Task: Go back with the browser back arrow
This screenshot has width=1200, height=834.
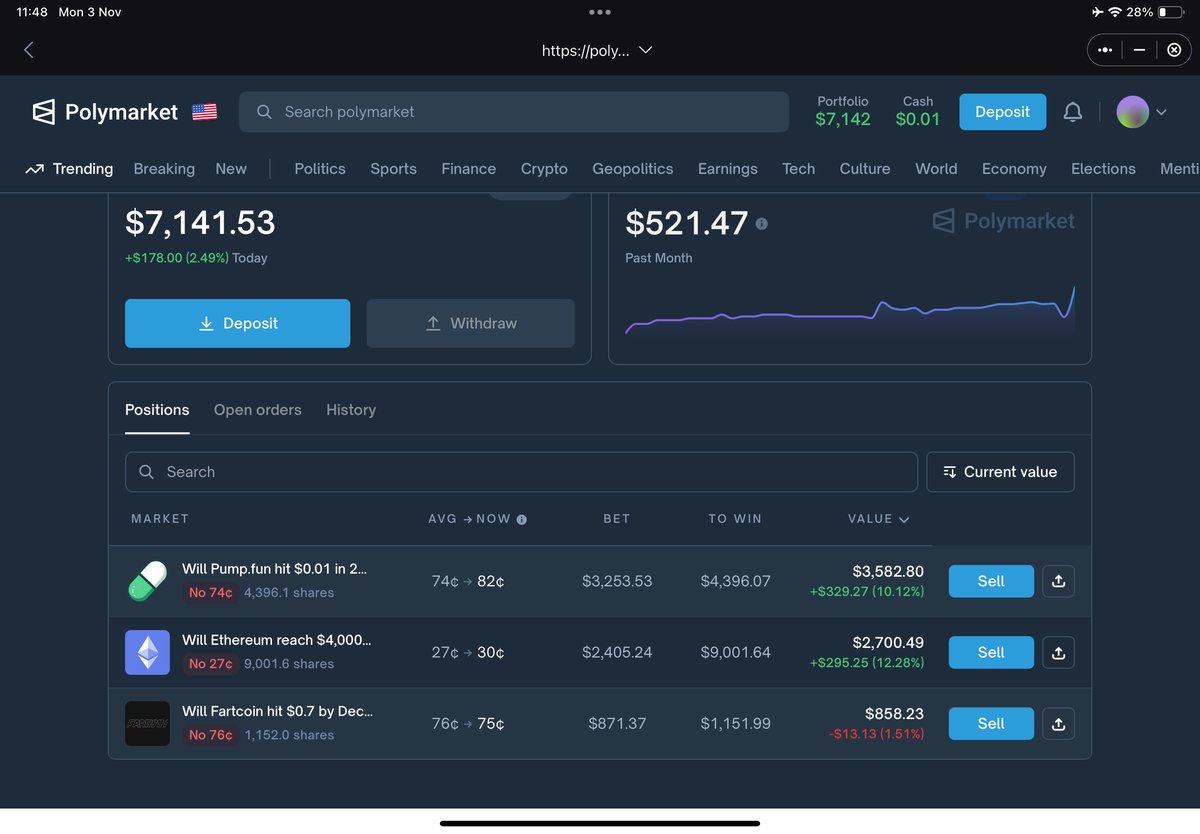Action: tap(28, 50)
